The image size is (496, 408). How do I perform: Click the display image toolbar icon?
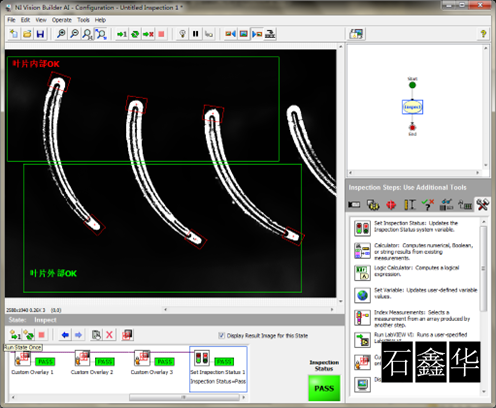pos(244,34)
